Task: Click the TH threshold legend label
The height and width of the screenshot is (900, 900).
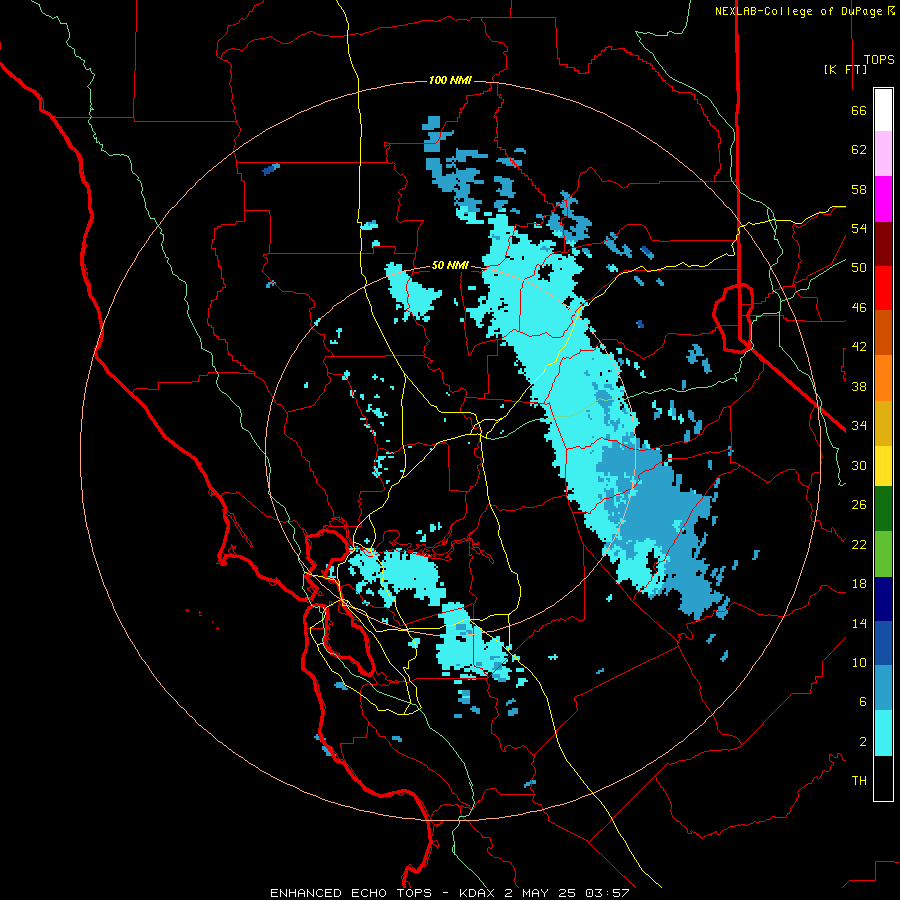Action: 859,780
